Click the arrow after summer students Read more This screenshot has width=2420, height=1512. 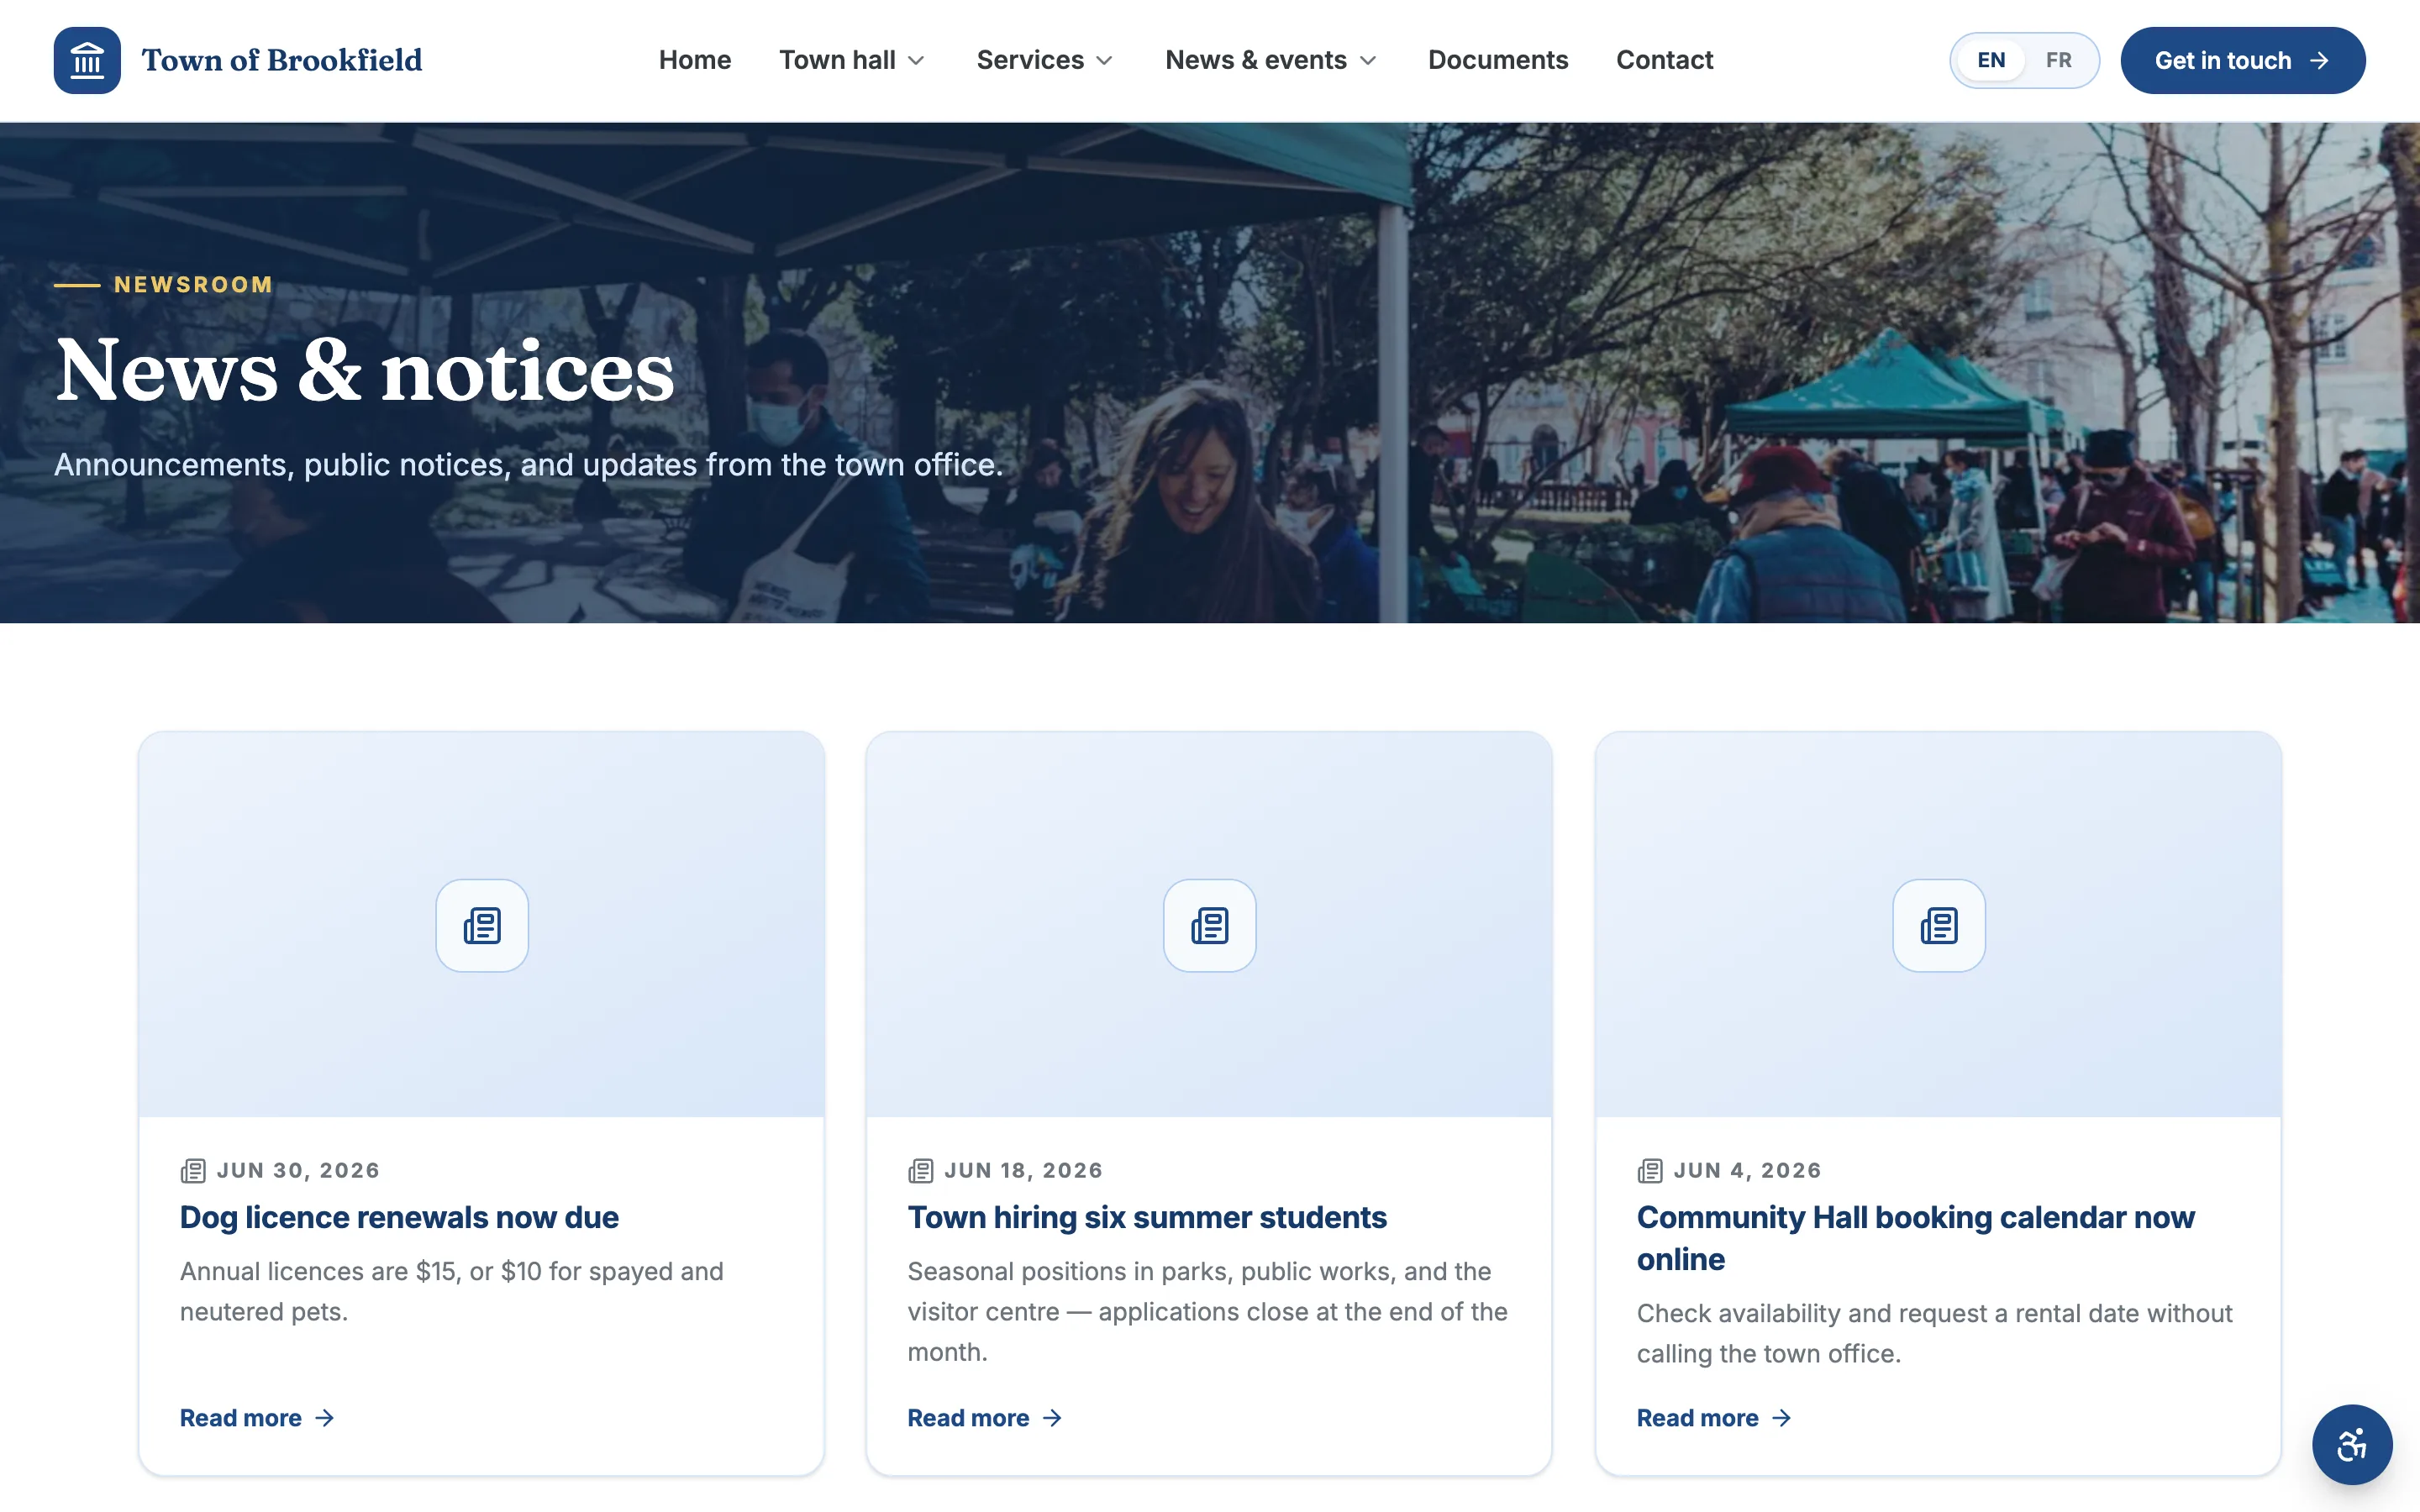[x=1052, y=1418]
